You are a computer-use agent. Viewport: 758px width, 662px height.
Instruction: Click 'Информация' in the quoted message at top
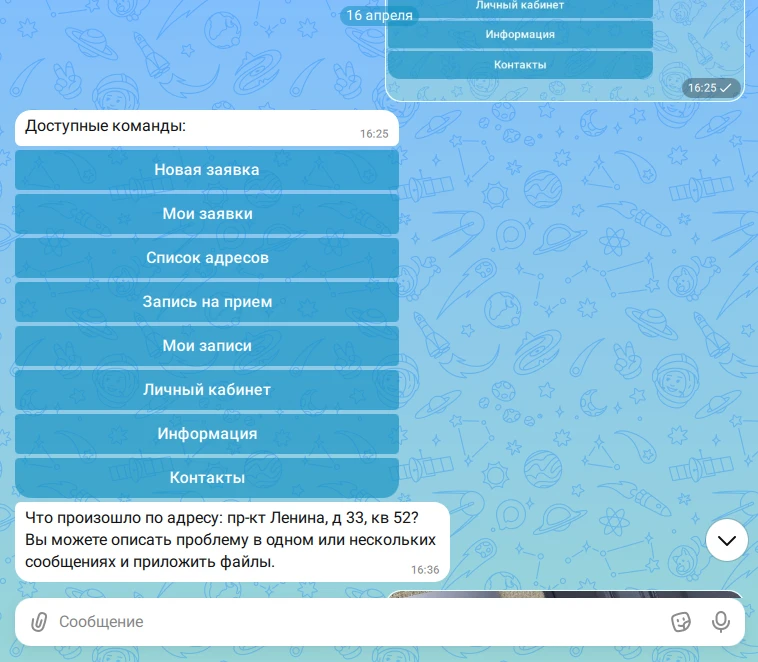point(520,34)
